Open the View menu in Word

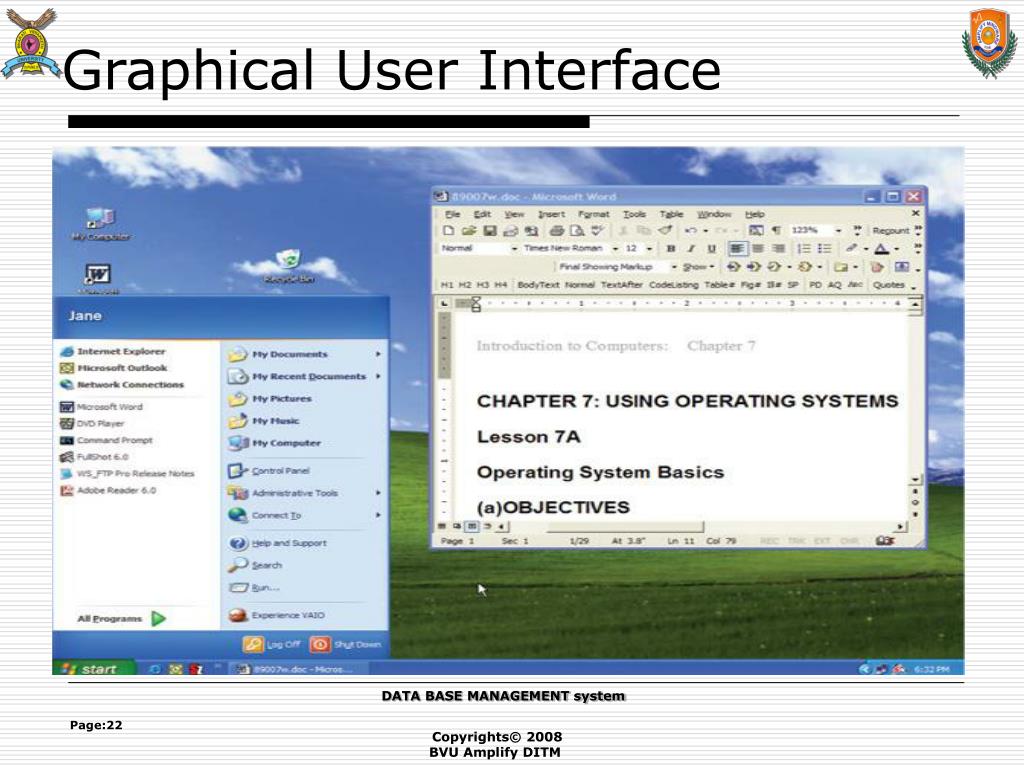(x=514, y=214)
